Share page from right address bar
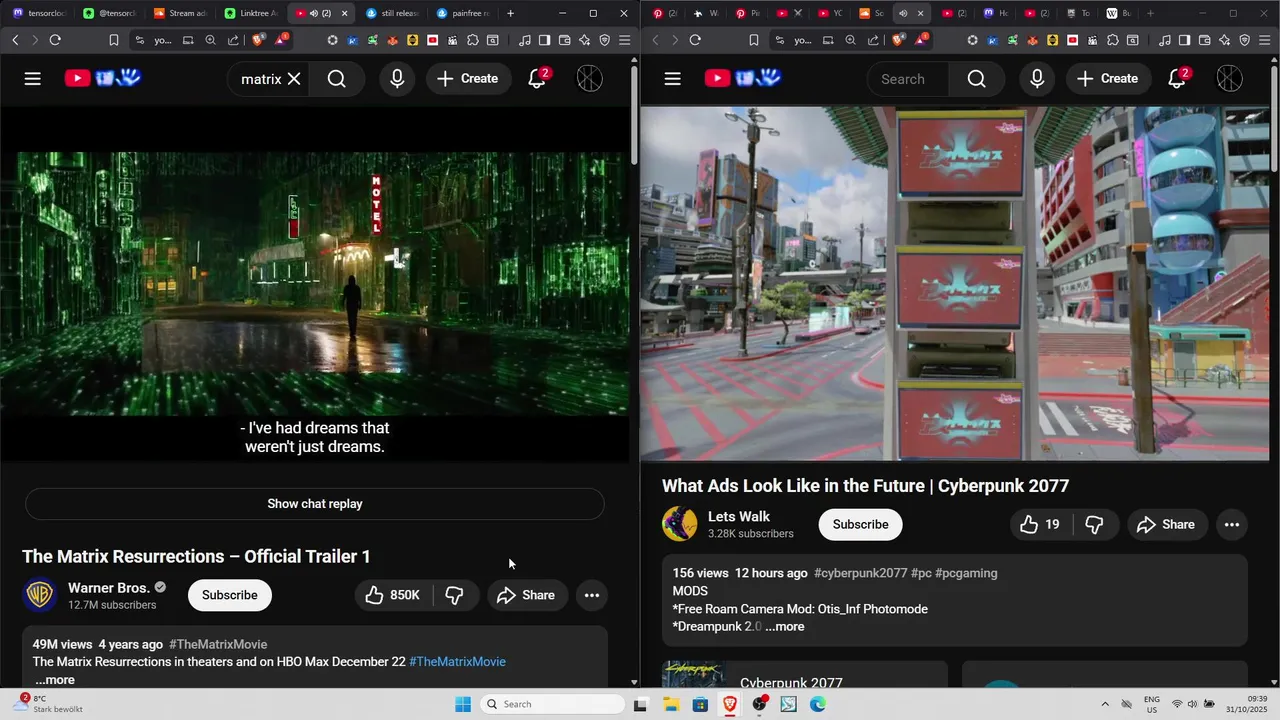Viewport: 1280px width, 720px height. click(873, 40)
